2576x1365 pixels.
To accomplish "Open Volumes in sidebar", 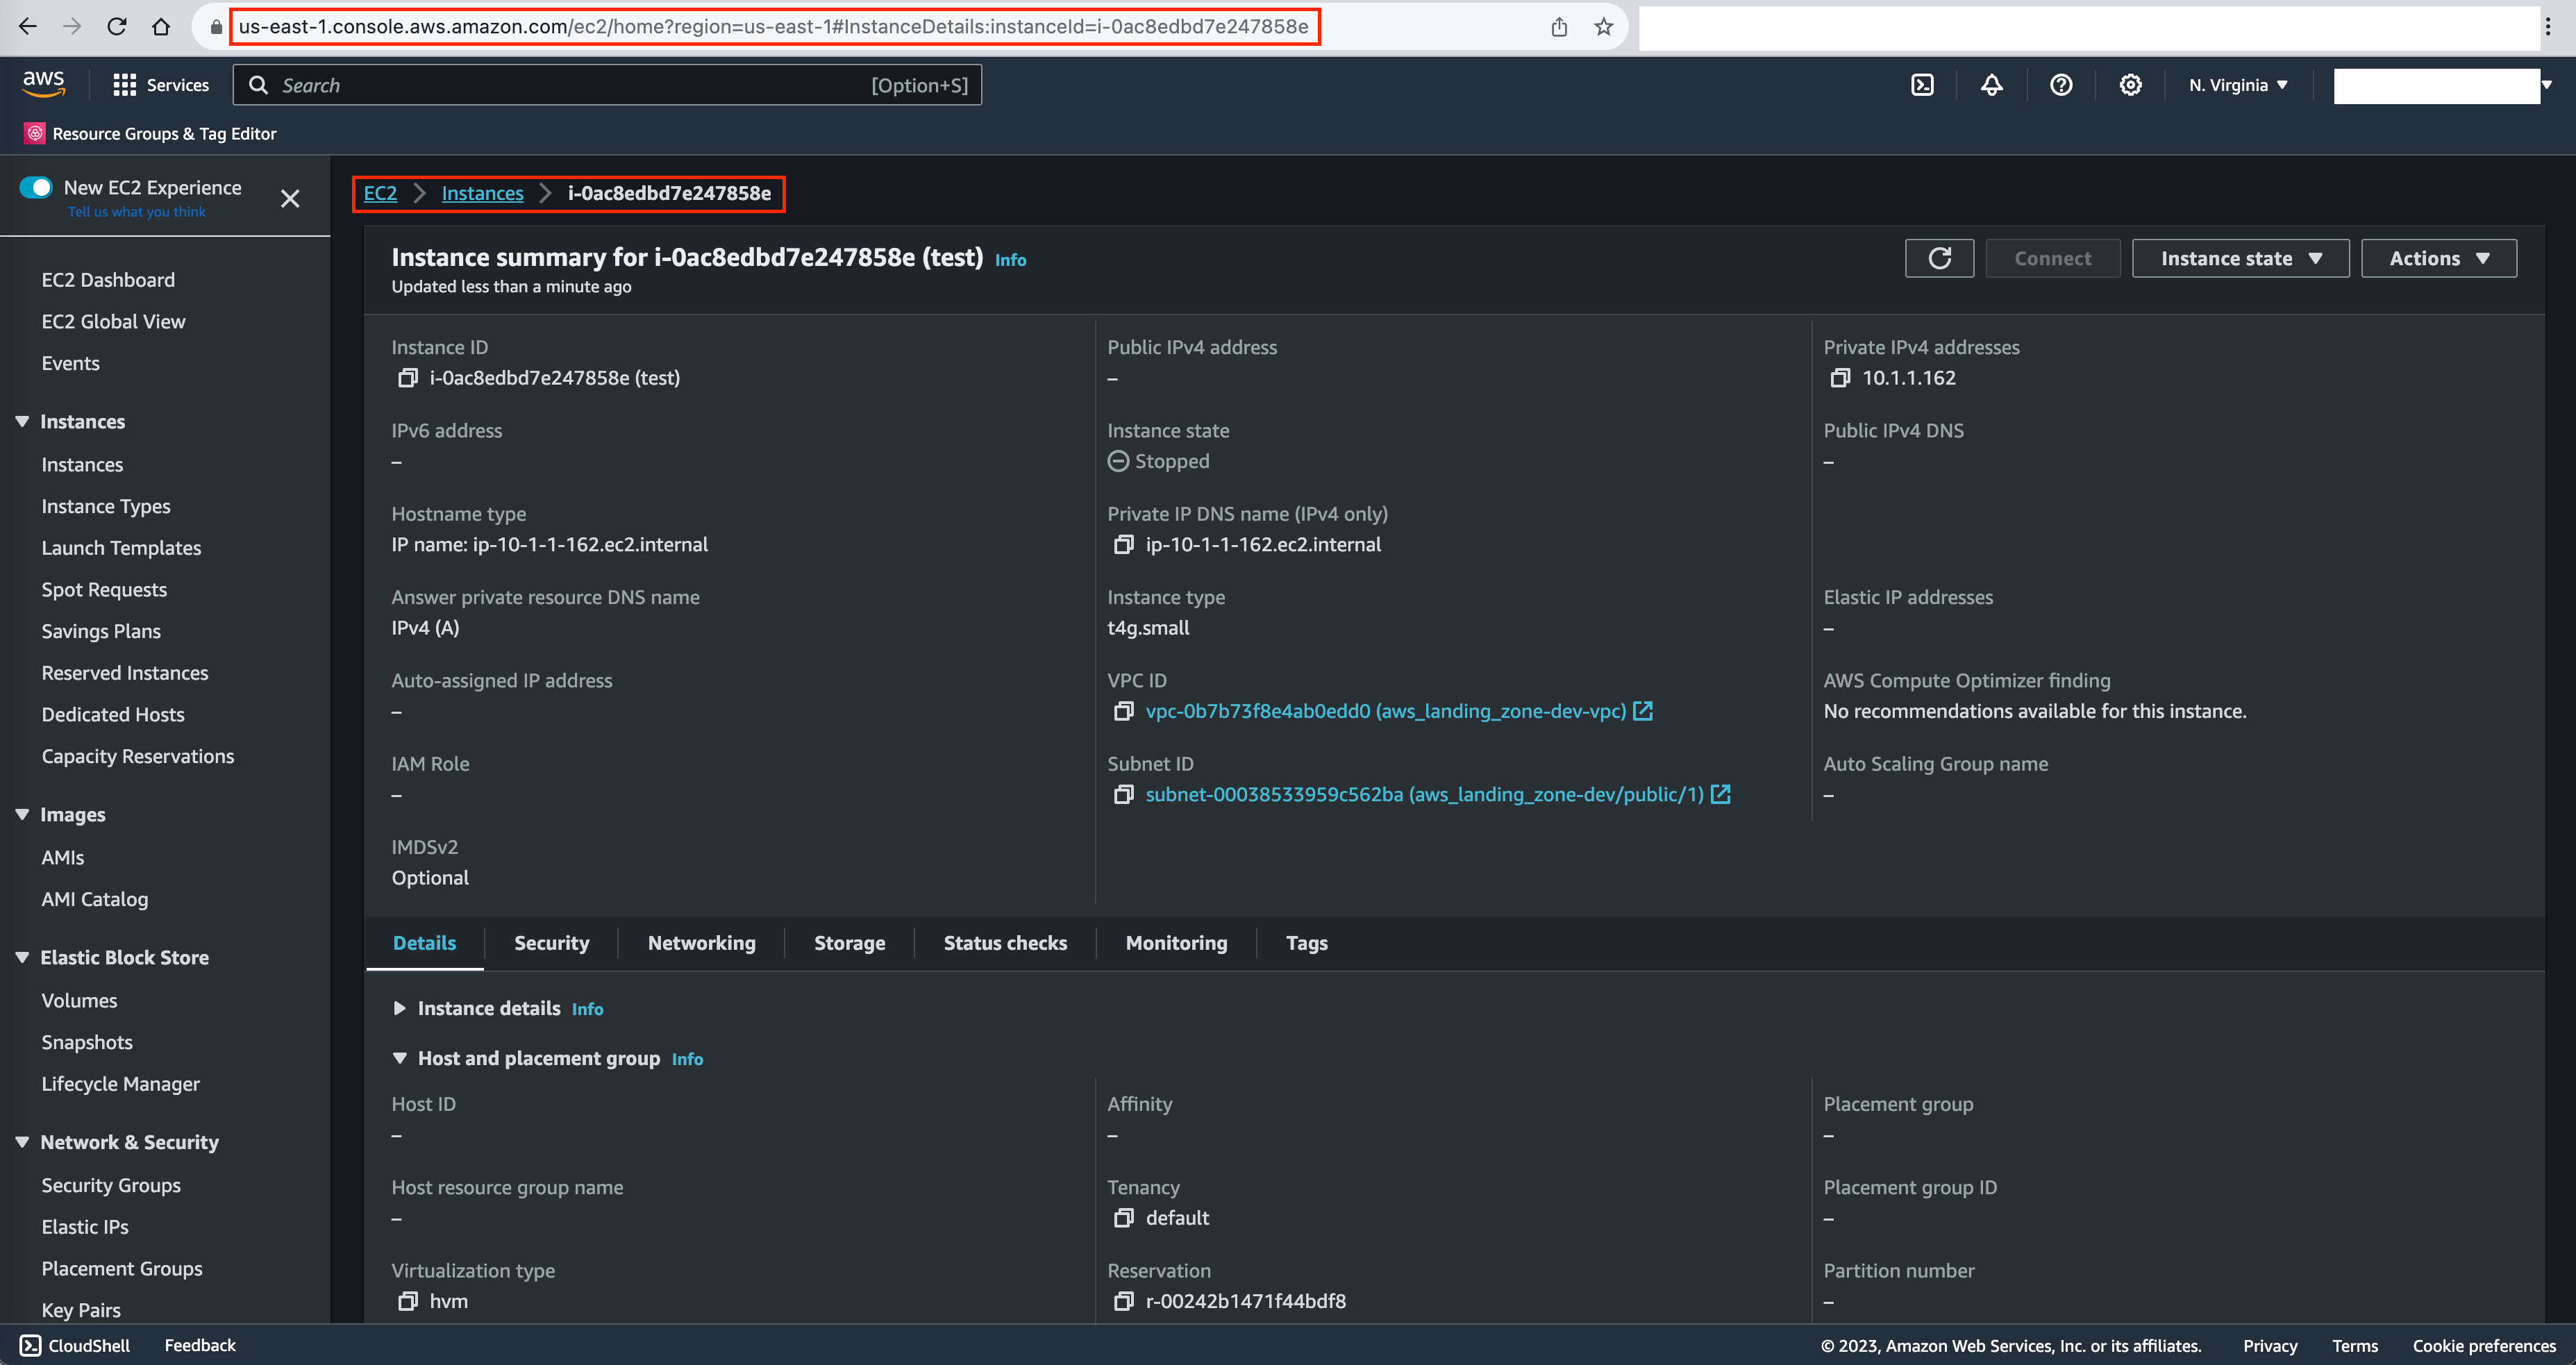I will coord(79,1000).
